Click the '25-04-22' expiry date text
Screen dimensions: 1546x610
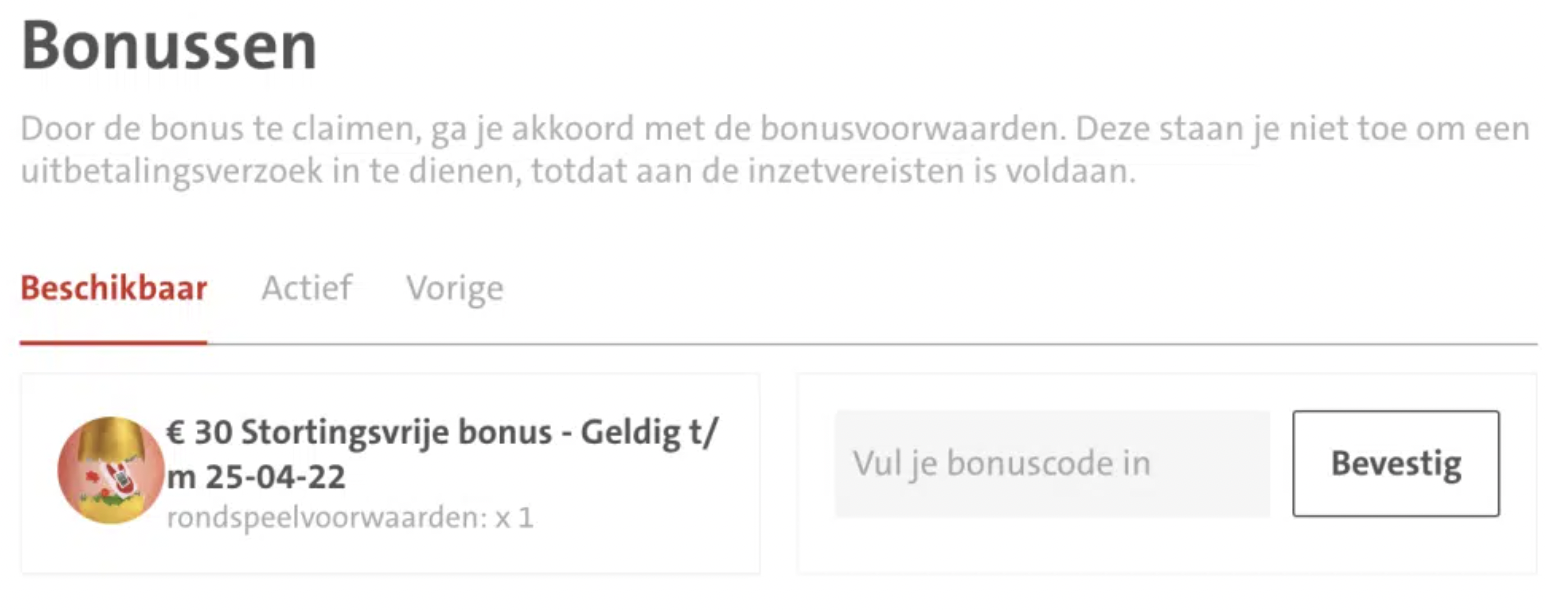tap(276, 477)
